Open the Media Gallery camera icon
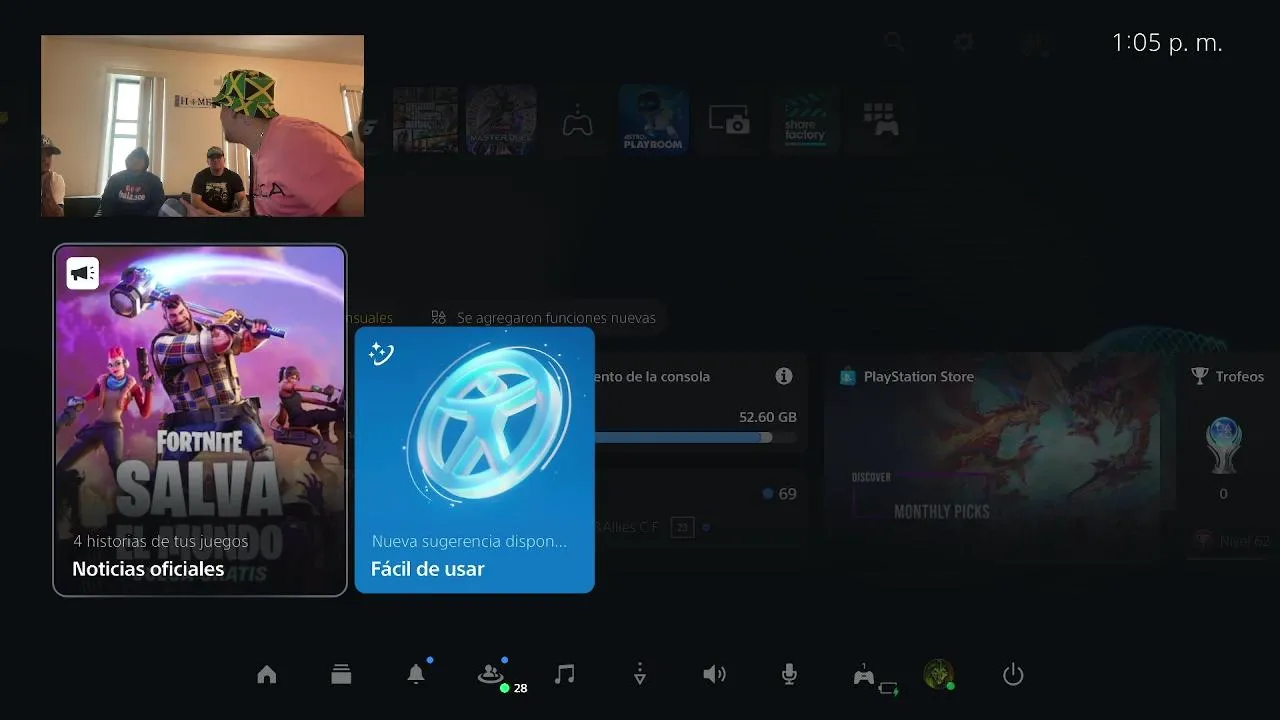 tap(729, 121)
